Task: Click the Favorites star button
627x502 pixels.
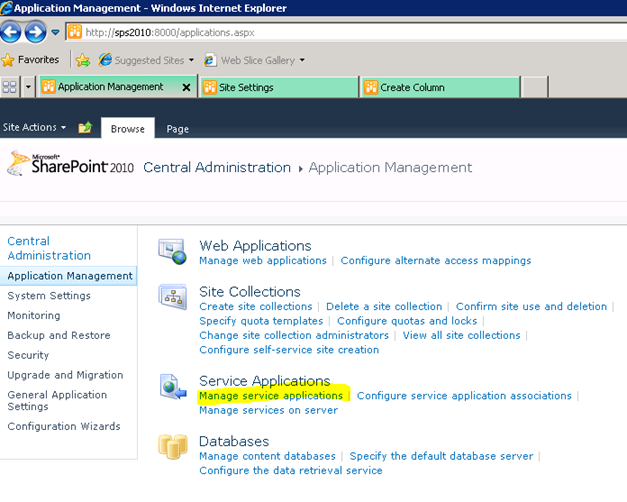Action: tap(30, 60)
